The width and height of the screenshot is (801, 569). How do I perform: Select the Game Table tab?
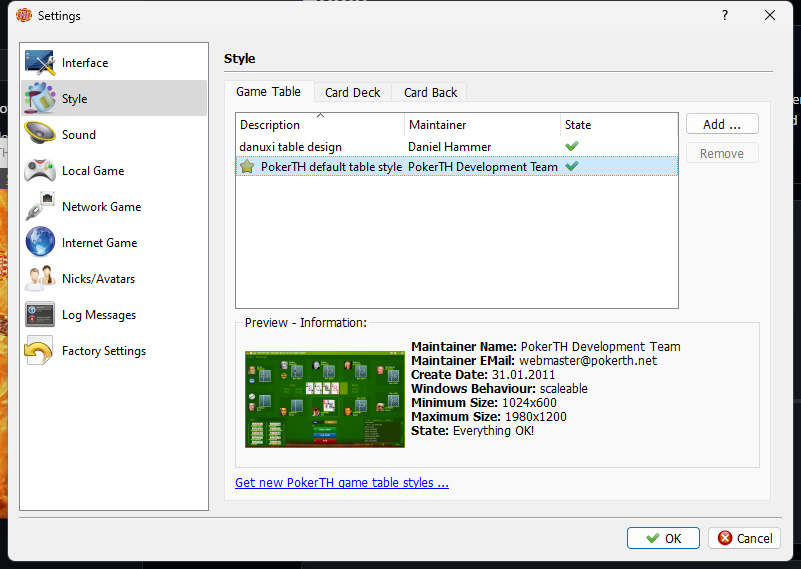268,91
